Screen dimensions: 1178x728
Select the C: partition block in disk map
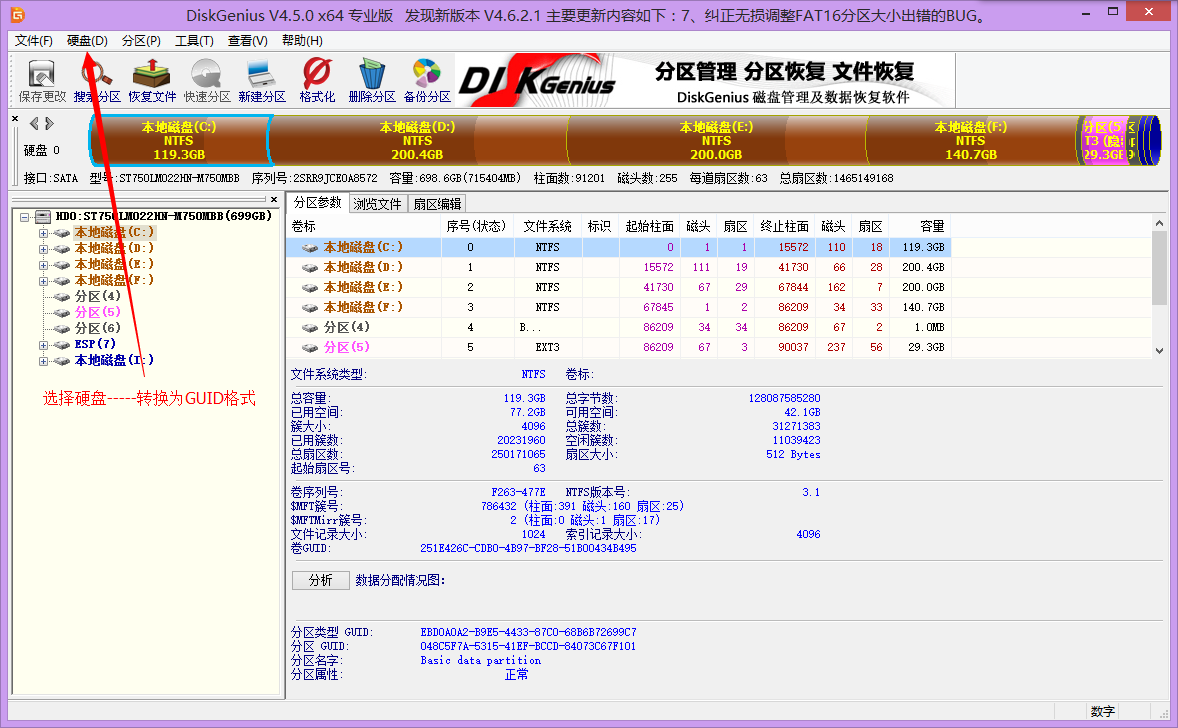pyautogui.click(x=180, y=140)
